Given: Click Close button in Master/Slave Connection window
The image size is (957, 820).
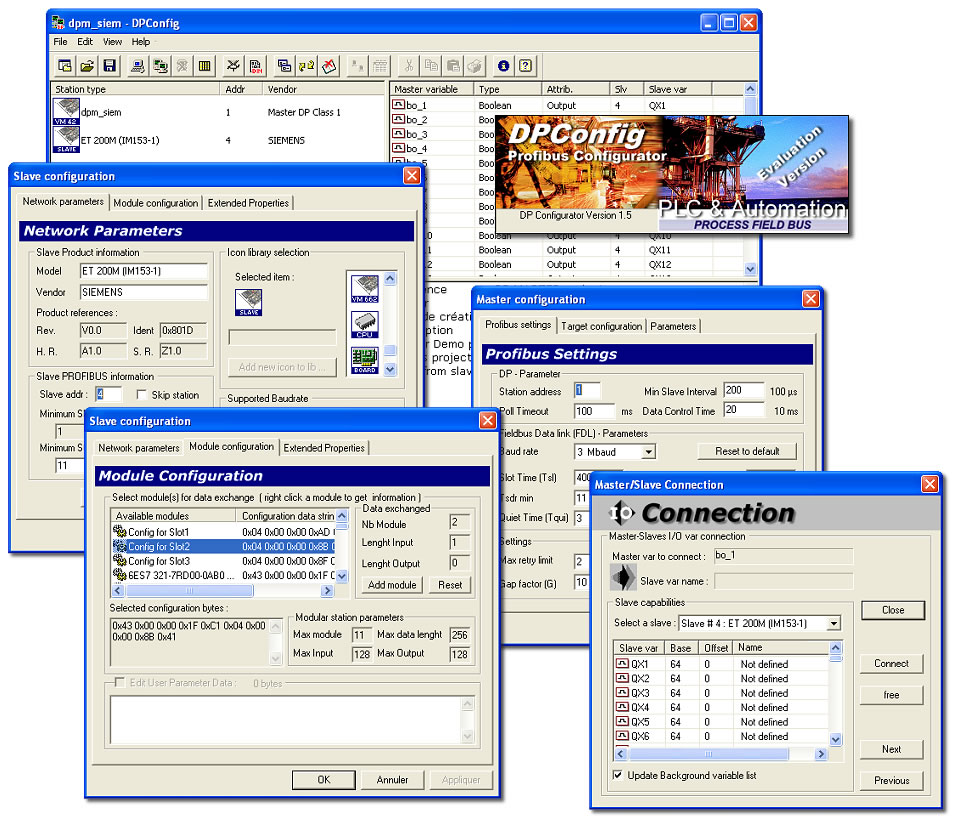Looking at the screenshot, I should point(893,610).
